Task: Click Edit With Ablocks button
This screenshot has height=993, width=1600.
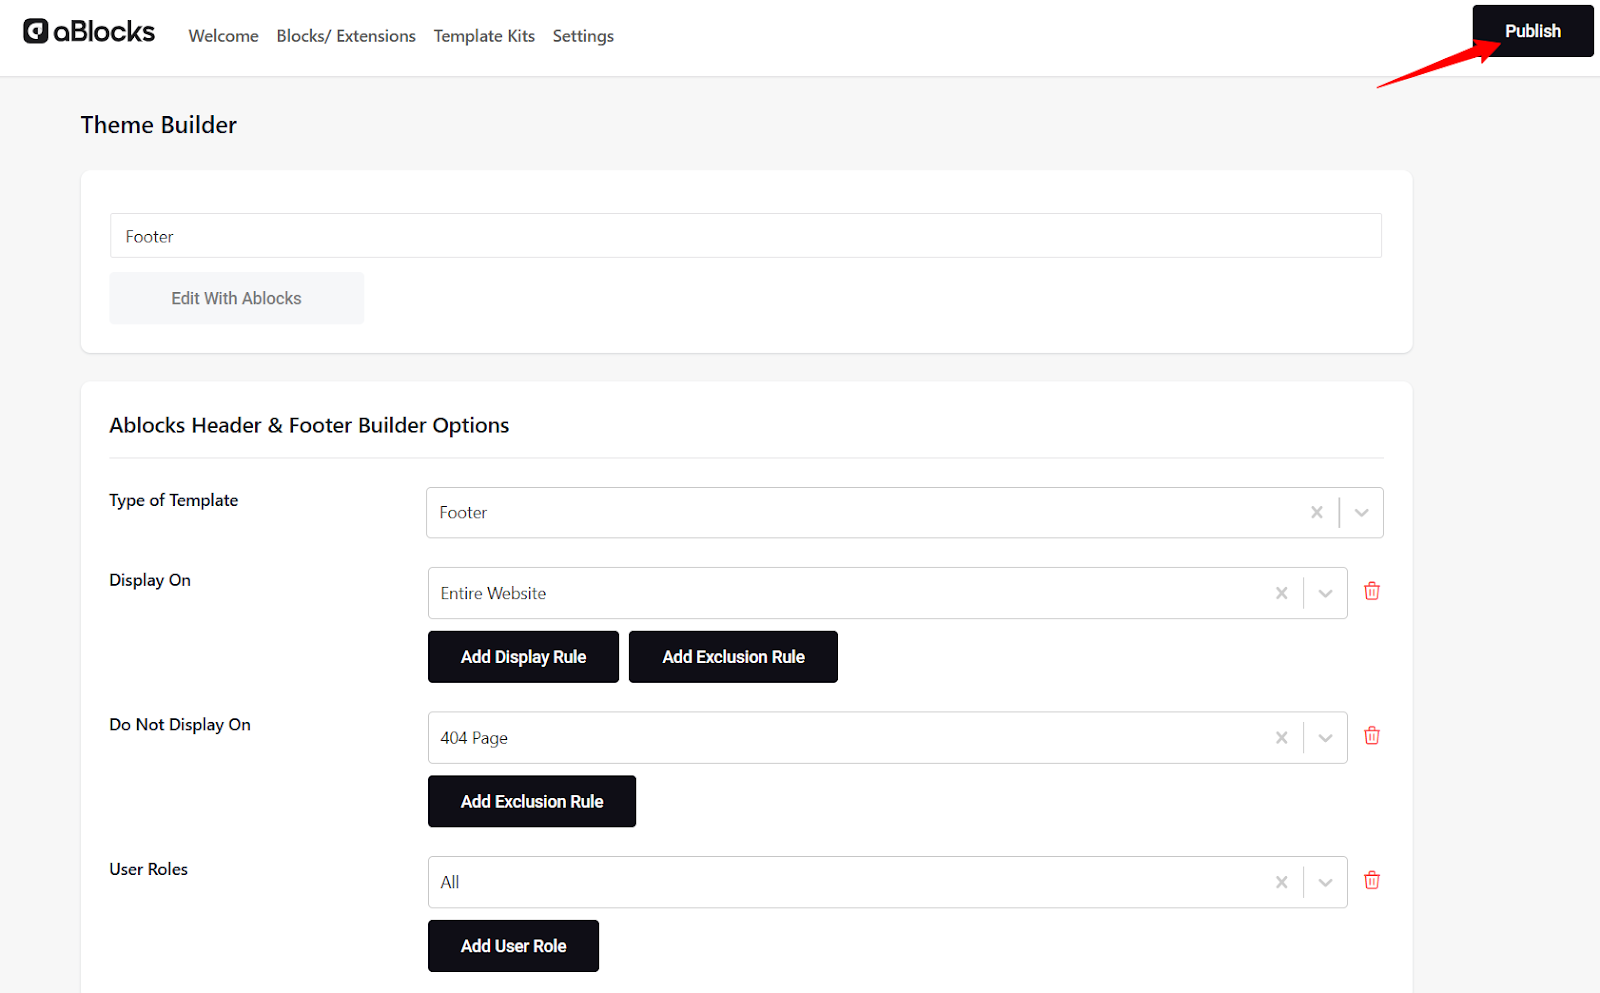Action: tap(236, 298)
